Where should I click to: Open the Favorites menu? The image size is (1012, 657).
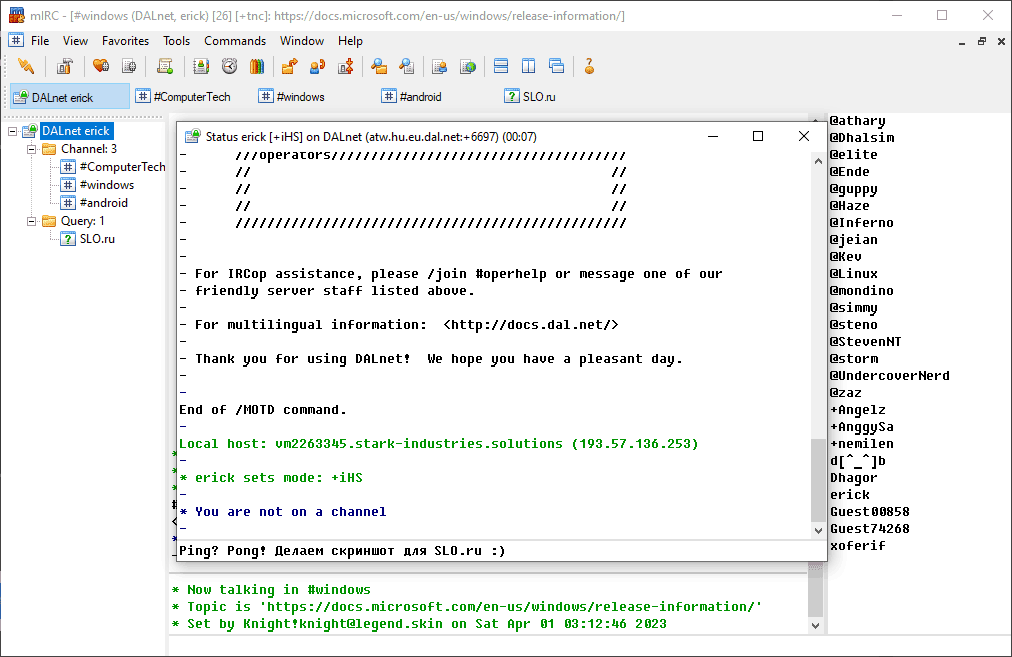(x=125, y=41)
